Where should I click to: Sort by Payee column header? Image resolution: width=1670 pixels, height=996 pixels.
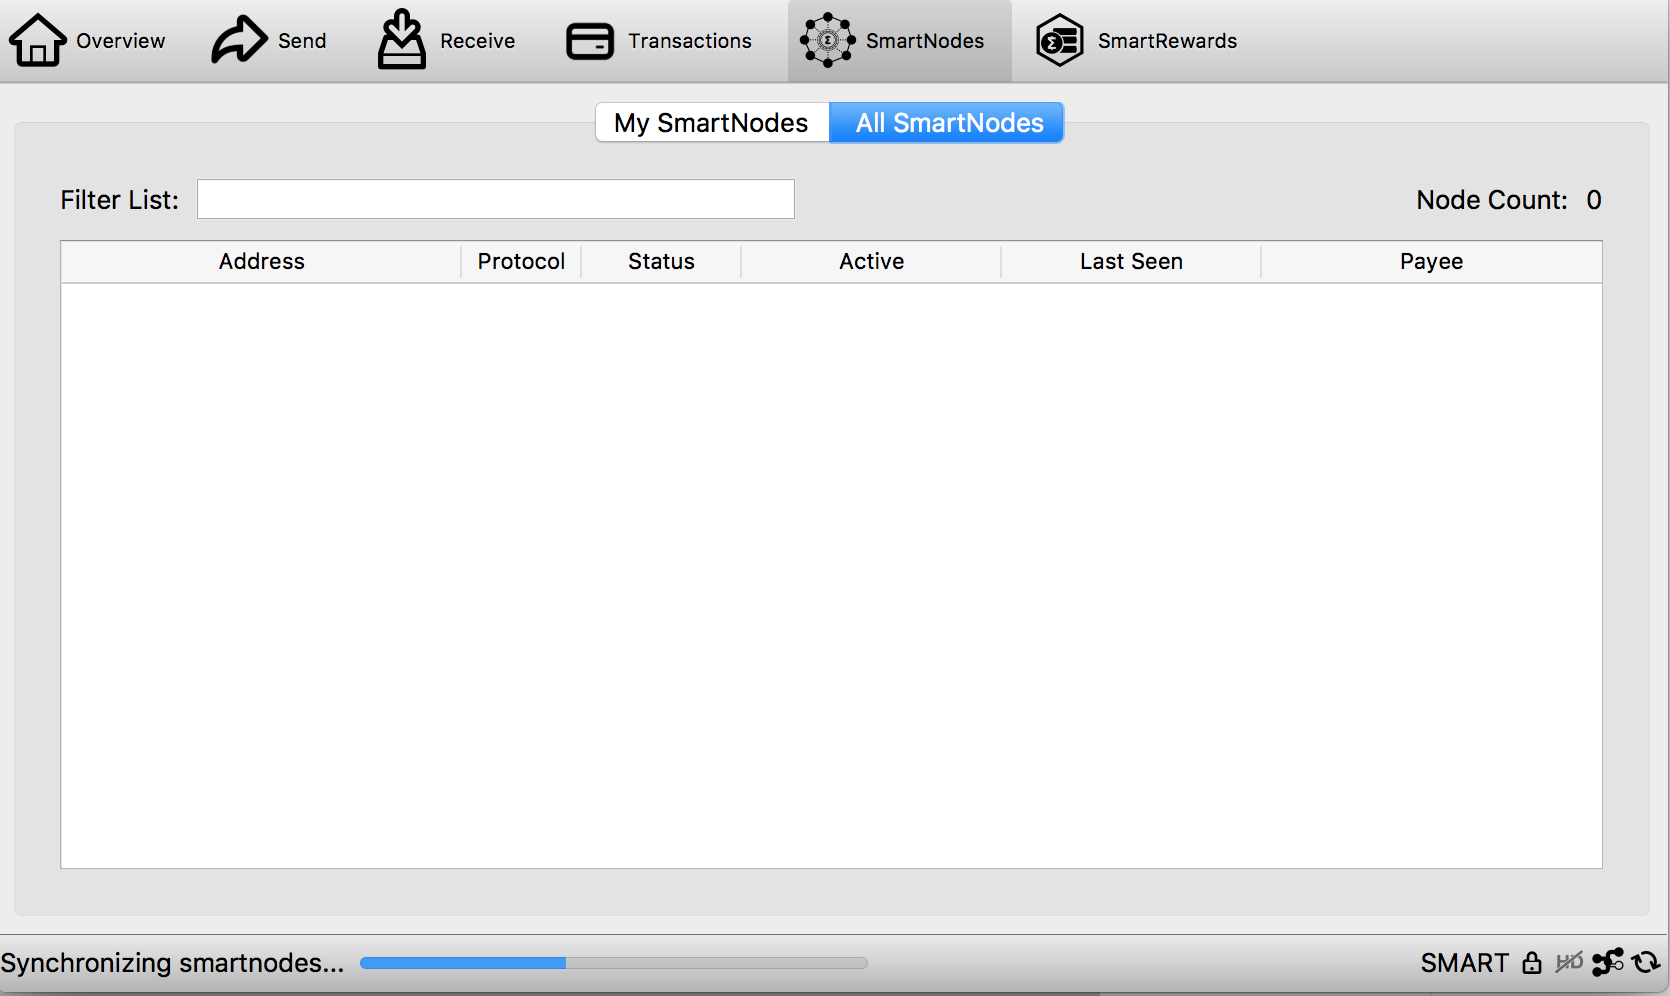tap(1431, 262)
